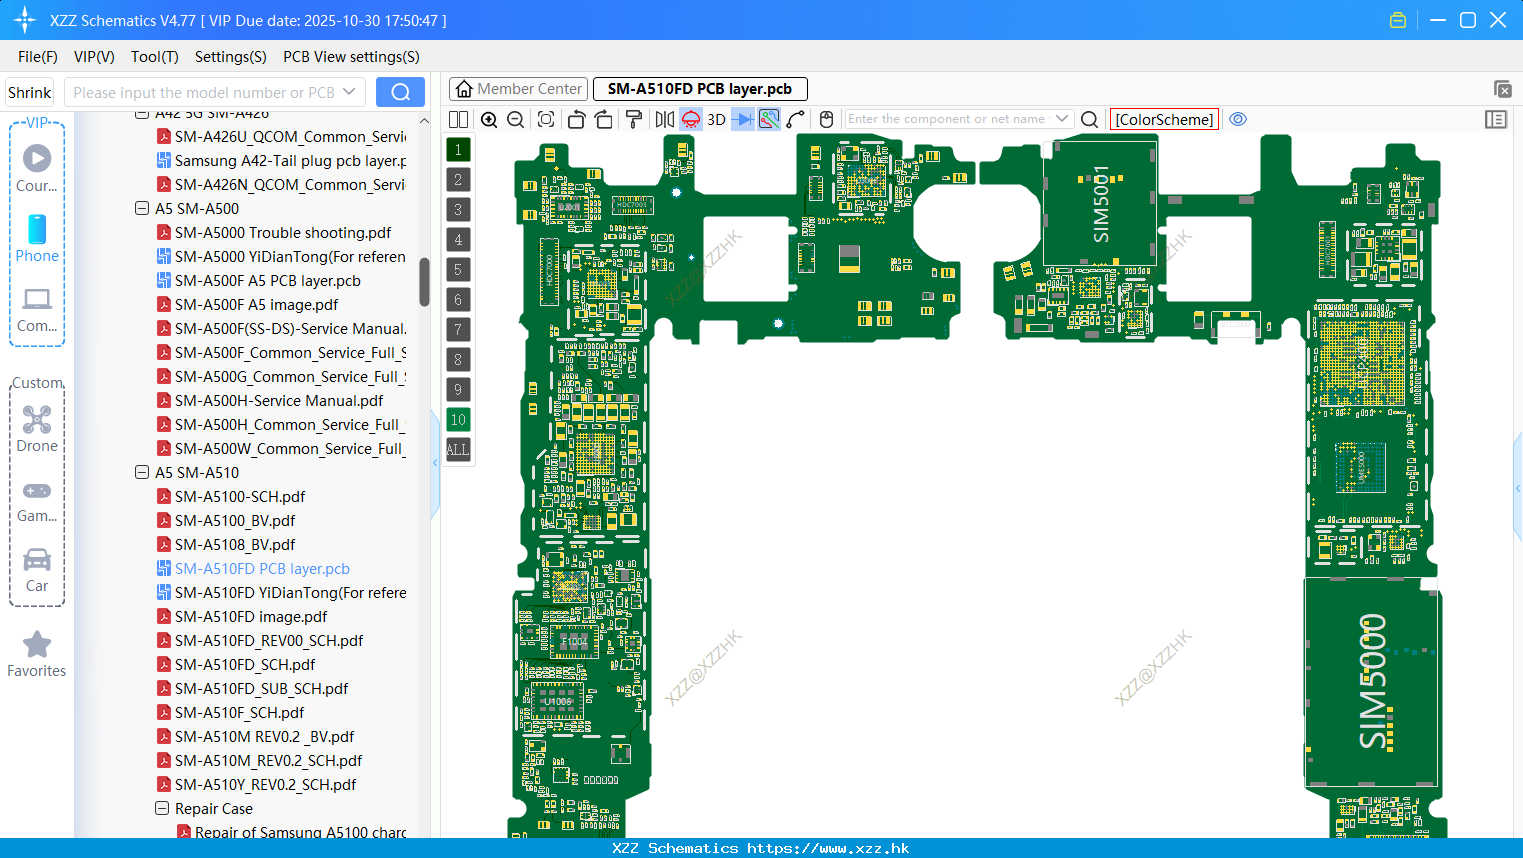Rotate the board clockwise
This screenshot has height=858, width=1523.
pos(604,119)
